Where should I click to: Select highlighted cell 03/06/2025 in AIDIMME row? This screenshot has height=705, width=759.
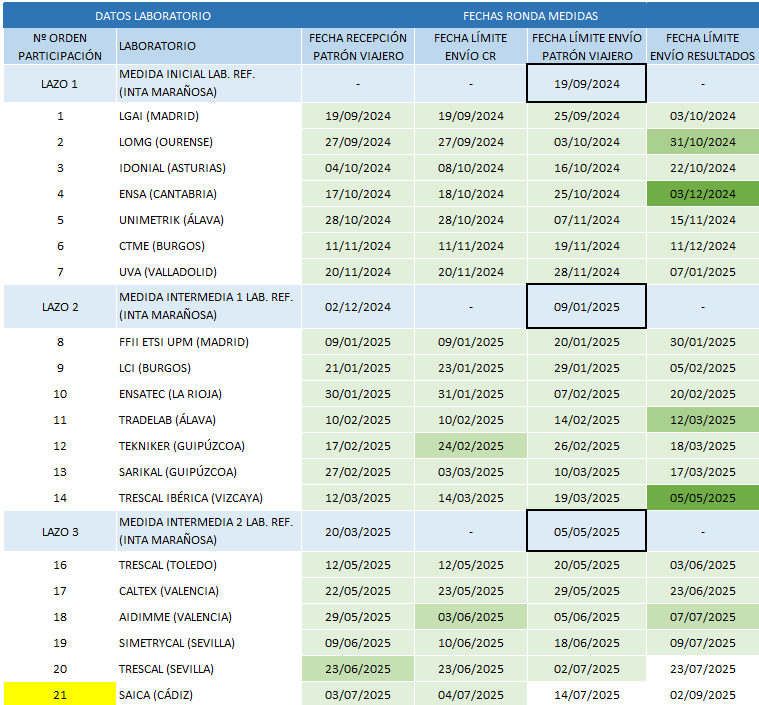click(x=471, y=617)
